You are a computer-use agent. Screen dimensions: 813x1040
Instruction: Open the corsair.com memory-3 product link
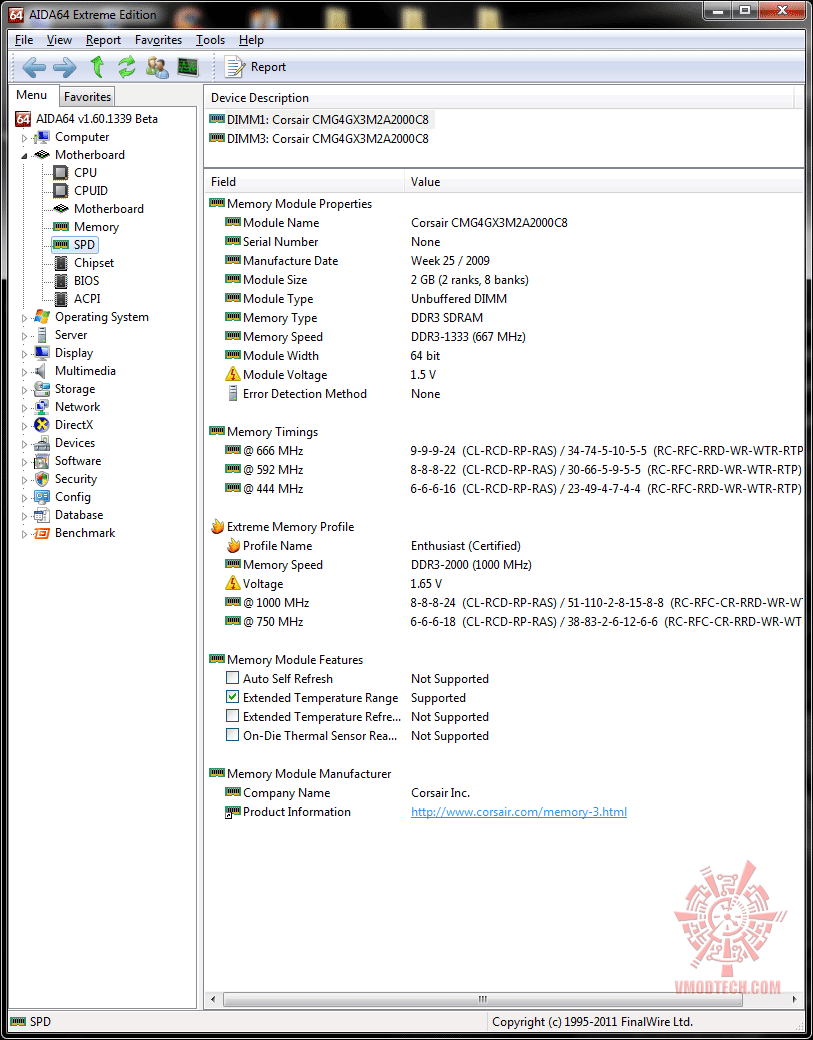[519, 812]
